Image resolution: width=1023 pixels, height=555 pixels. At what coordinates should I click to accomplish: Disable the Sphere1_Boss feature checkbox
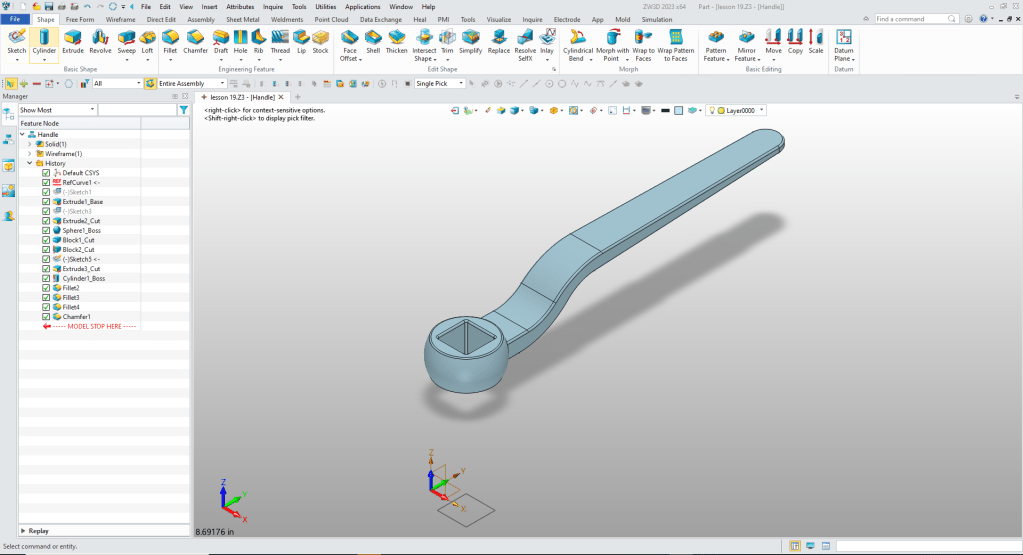coord(46,231)
